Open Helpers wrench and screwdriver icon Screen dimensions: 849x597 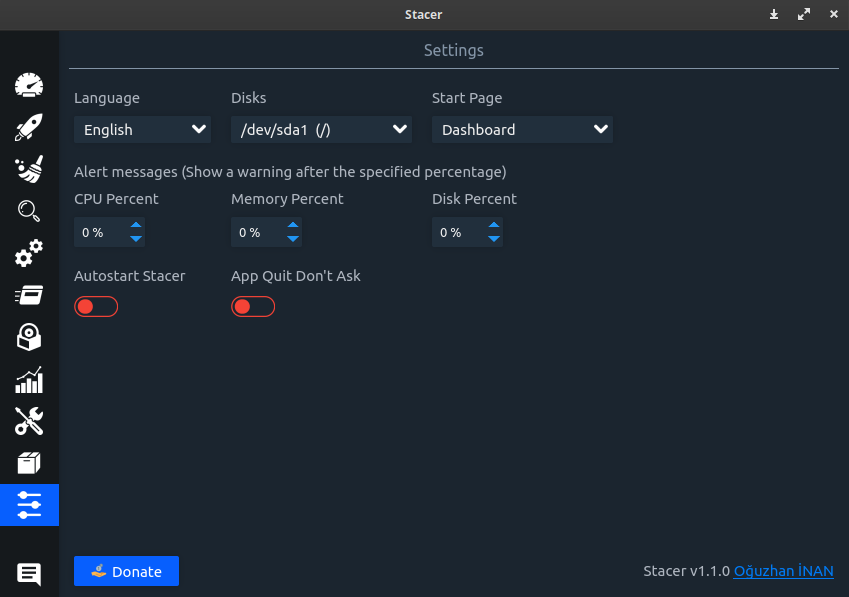point(29,421)
